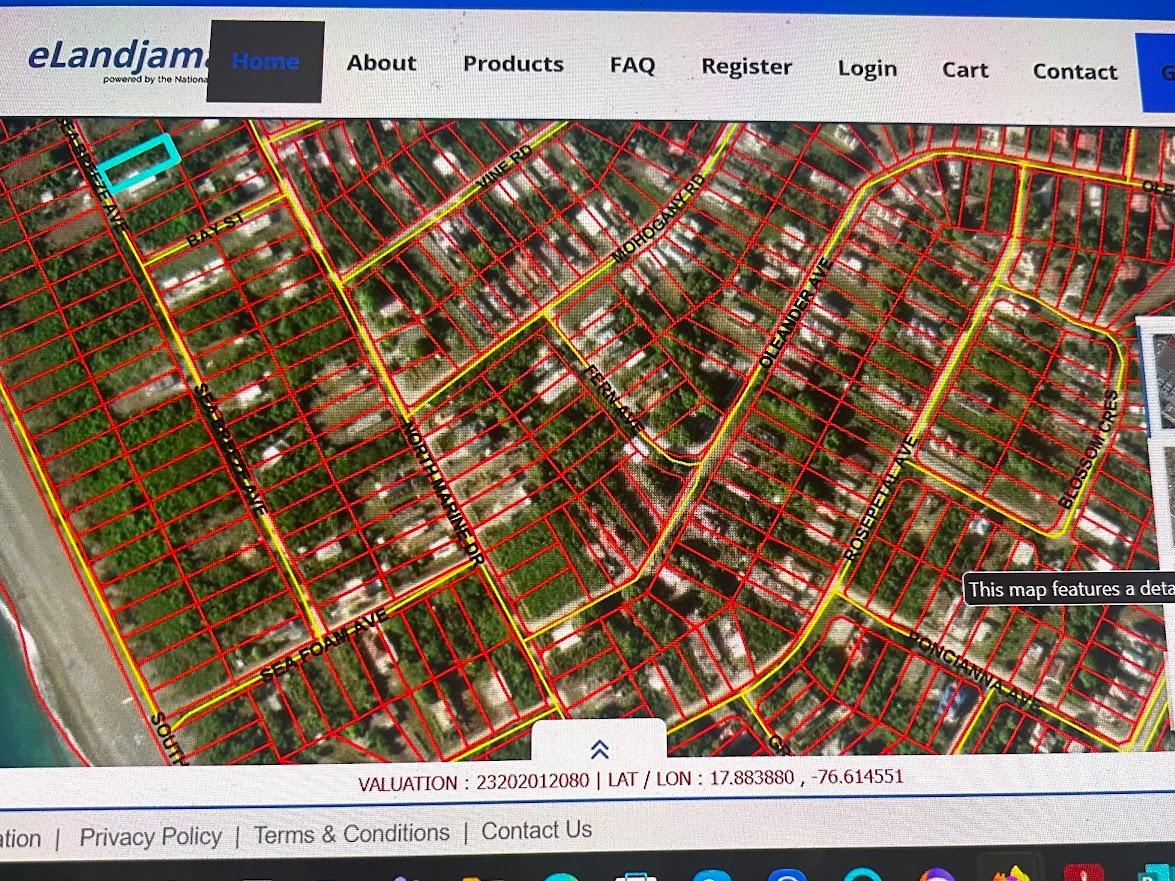
Task: Click the OLEANDER AVE label on the map
Action: [x=796, y=312]
